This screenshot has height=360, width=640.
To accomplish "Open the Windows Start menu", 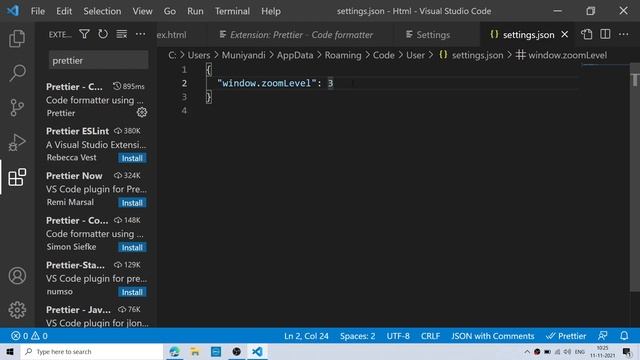I will (10, 351).
